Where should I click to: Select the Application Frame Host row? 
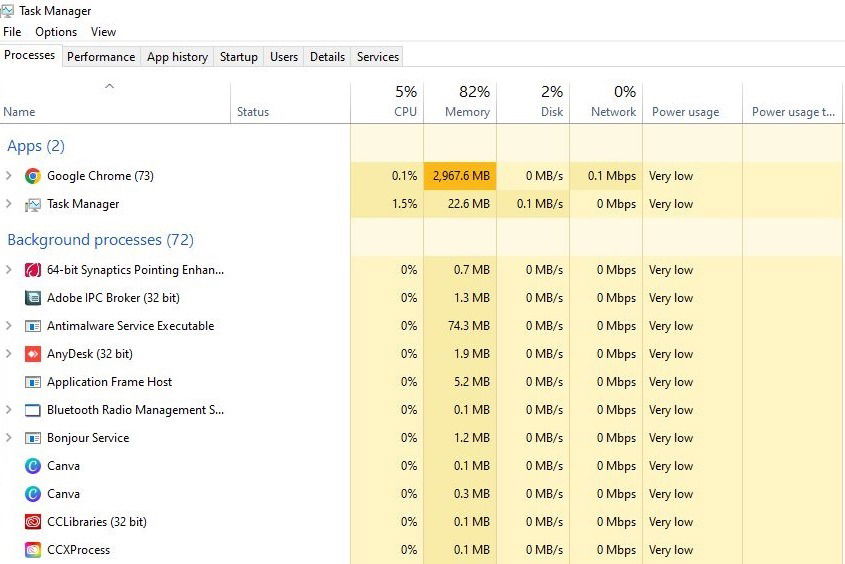pyautogui.click(x=422, y=382)
